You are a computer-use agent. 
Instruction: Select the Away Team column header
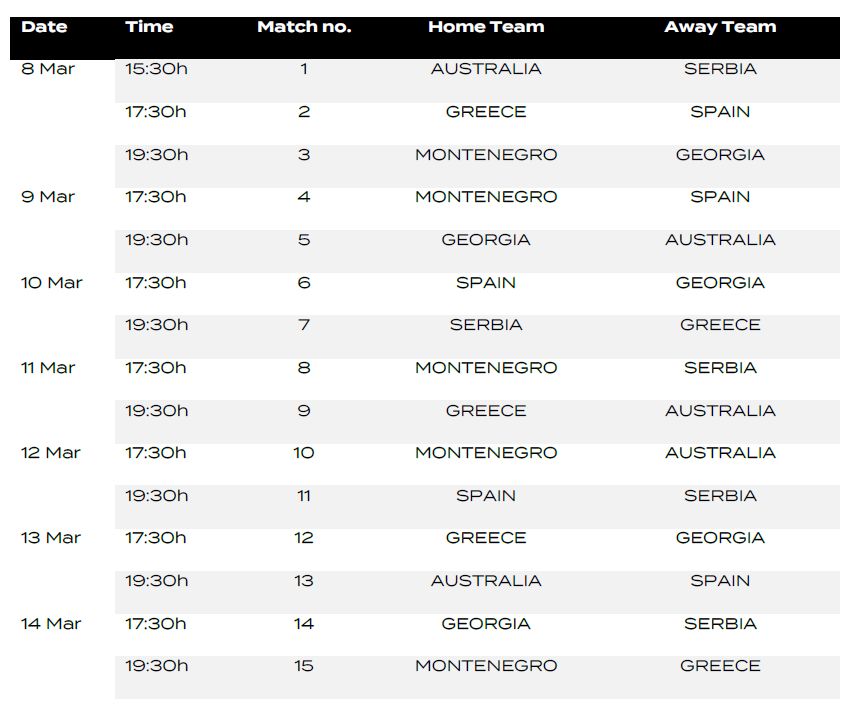pyautogui.click(x=720, y=27)
